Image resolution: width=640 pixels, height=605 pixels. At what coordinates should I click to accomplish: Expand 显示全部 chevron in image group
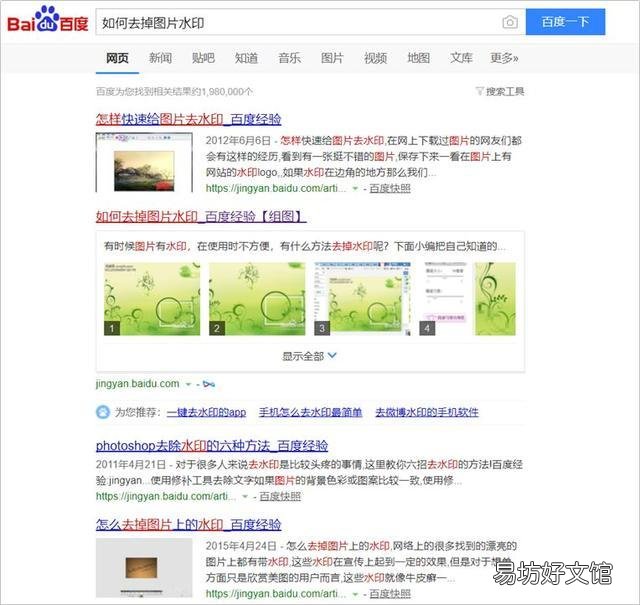[332, 356]
